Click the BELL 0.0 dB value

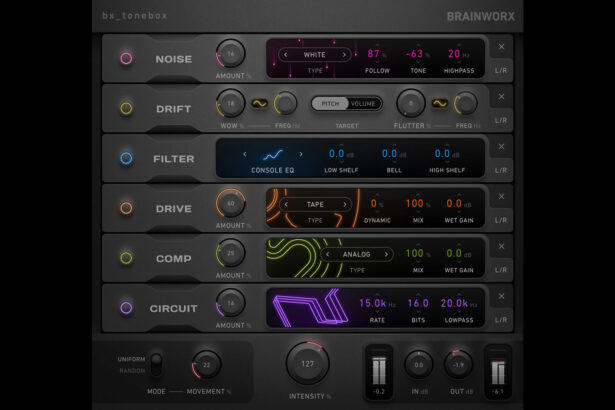click(389, 153)
